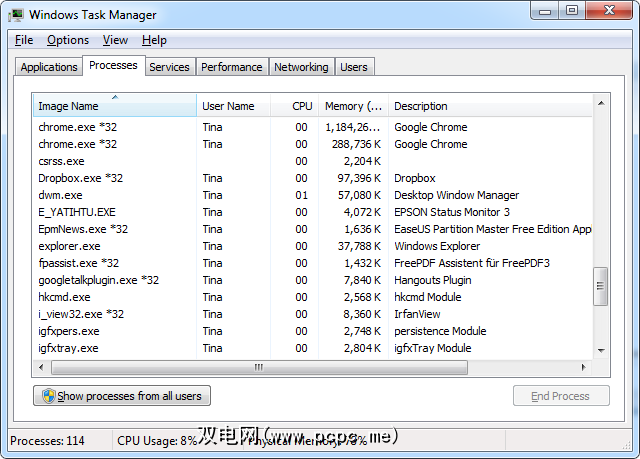Viewport: 640px width, 459px height.
Task: Select the dwm.exe process row
Action: [x=312, y=195]
